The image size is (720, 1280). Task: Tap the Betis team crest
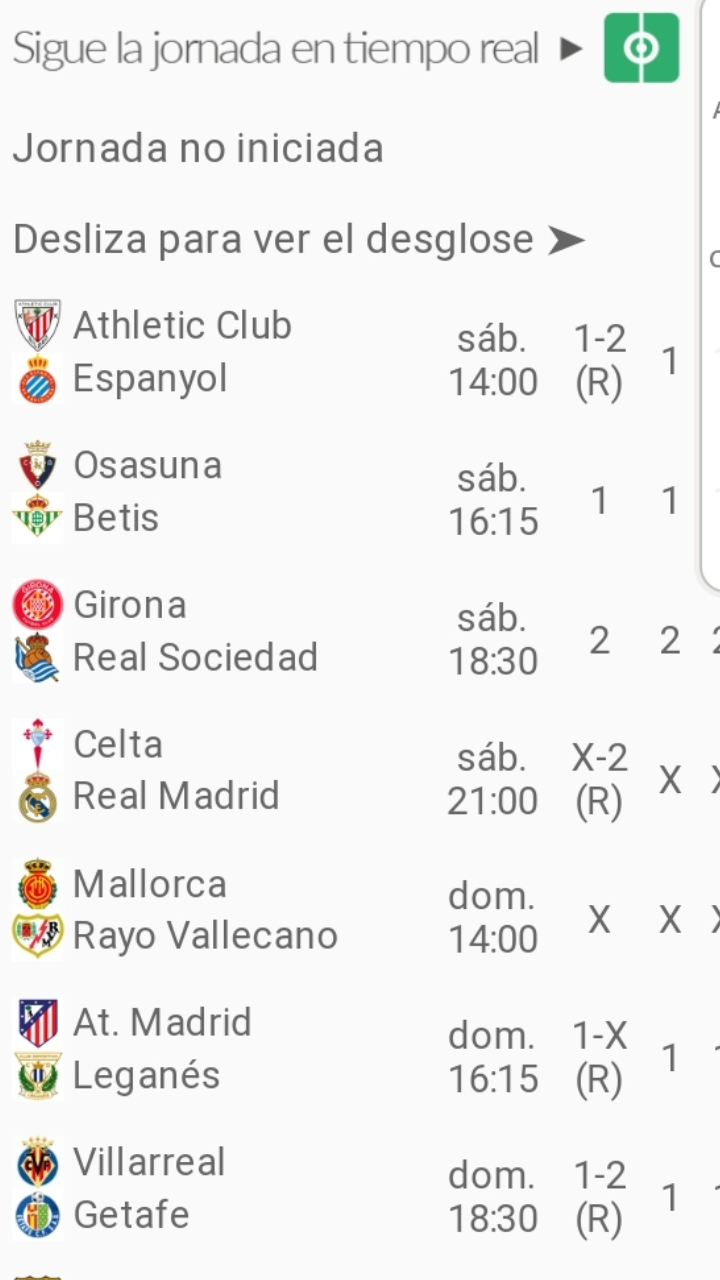coord(38,518)
